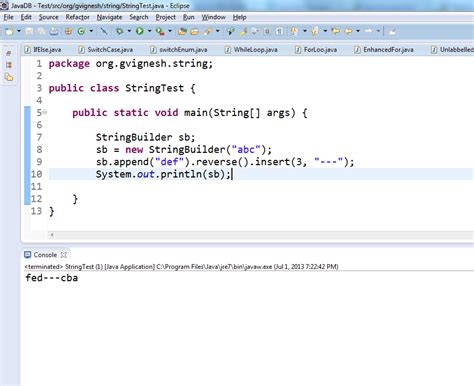The width and height of the screenshot is (474, 386).
Task: Select the Console view tab
Action: pos(45,255)
